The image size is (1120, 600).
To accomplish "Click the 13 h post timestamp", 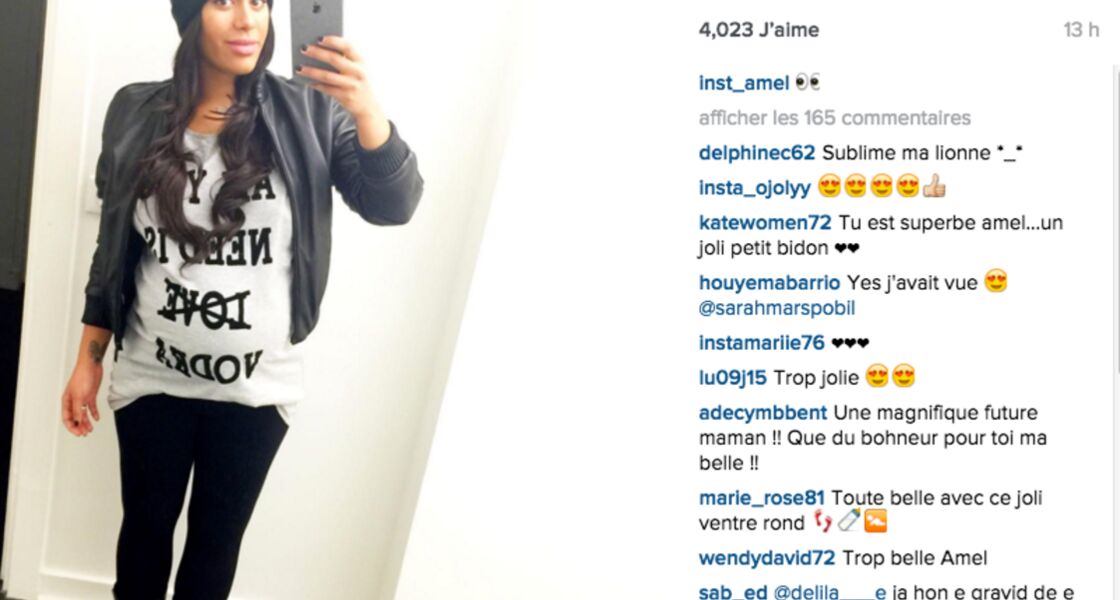I will tap(1081, 30).
